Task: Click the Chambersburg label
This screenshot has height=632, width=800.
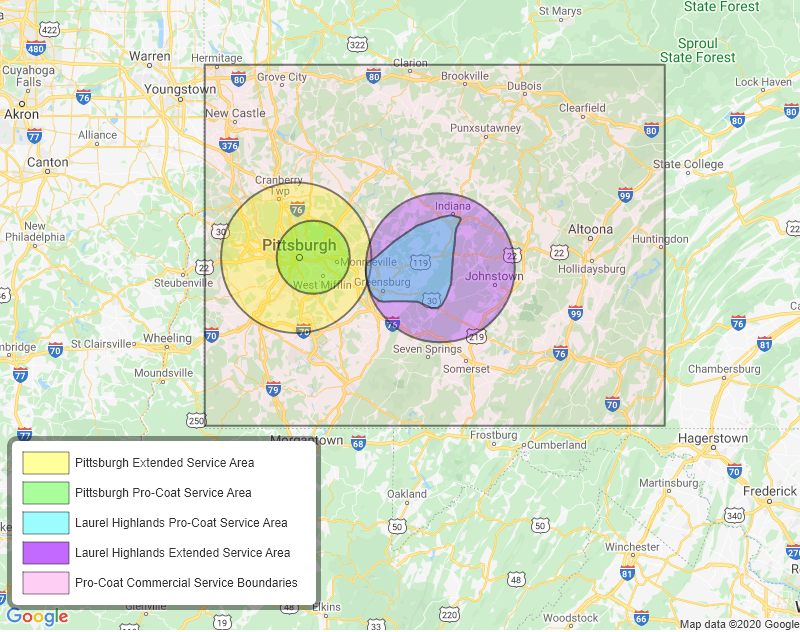Action: pos(724,369)
